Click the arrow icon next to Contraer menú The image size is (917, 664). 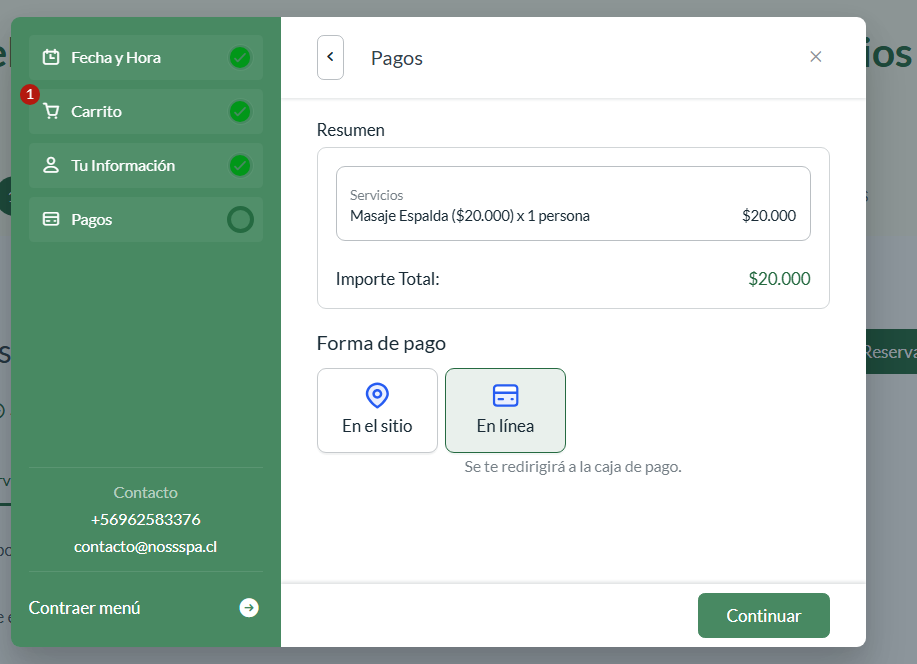[x=249, y=608]
